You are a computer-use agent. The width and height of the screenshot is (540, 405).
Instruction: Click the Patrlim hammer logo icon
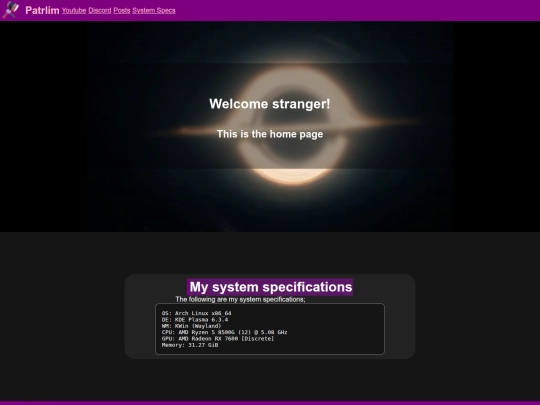click(x=11, y=10)
